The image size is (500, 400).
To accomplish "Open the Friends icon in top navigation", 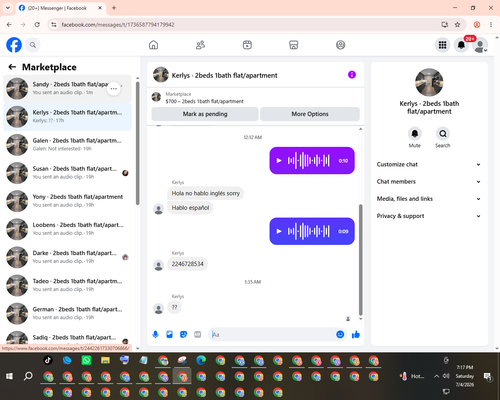I will [x=200, y=45].
